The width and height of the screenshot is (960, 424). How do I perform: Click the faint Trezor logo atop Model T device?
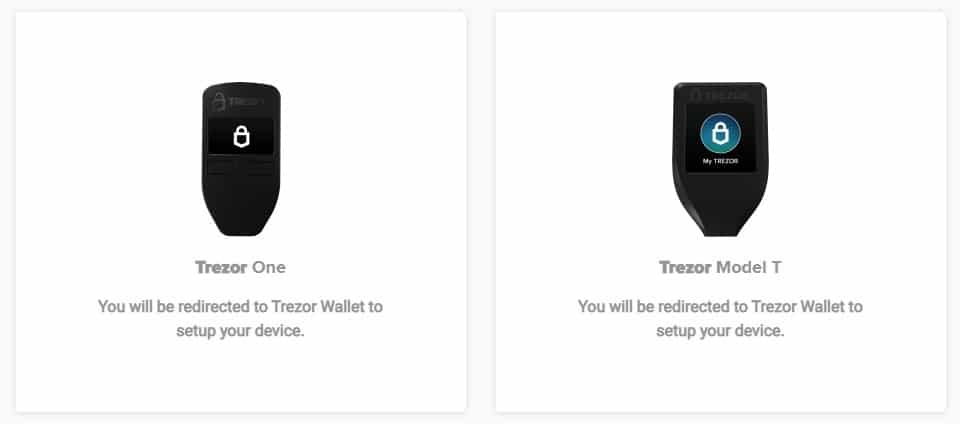coord(719,96)
